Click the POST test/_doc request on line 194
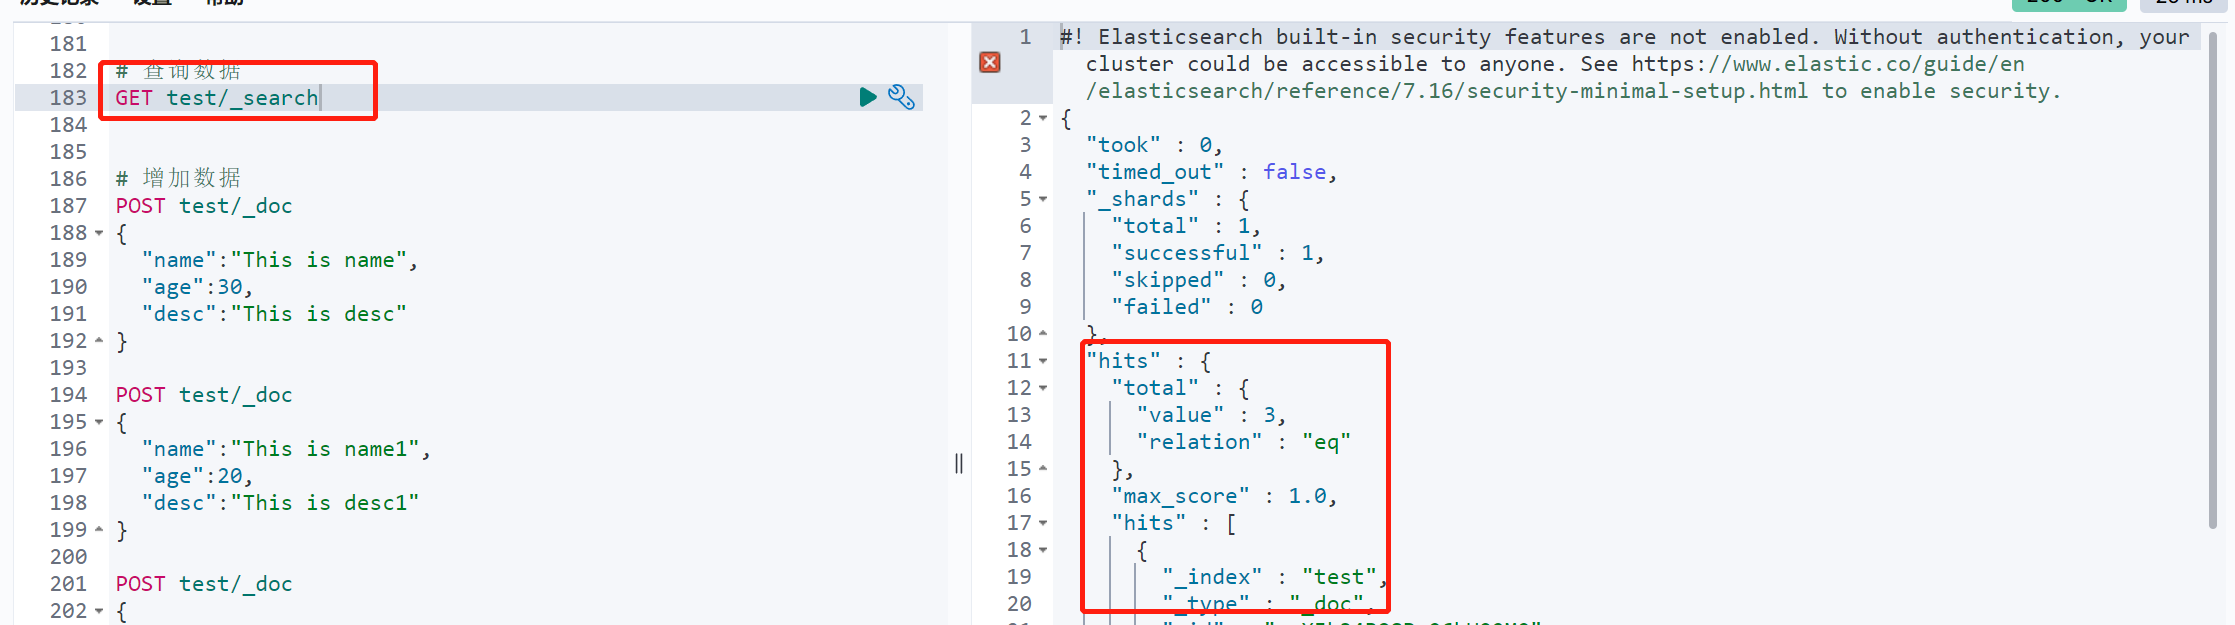2235x625 pixels. pyautogui.click(x=204, y=395)
